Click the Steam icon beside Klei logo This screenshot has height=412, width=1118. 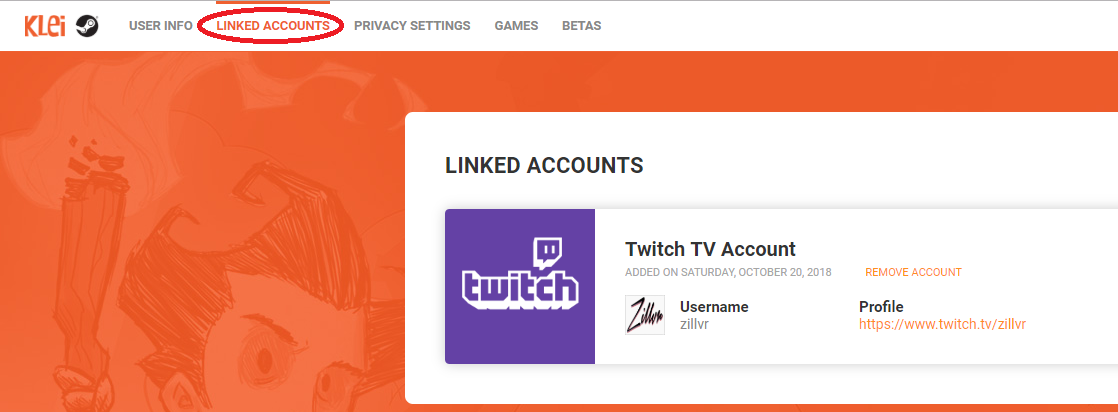coord(86,26)
